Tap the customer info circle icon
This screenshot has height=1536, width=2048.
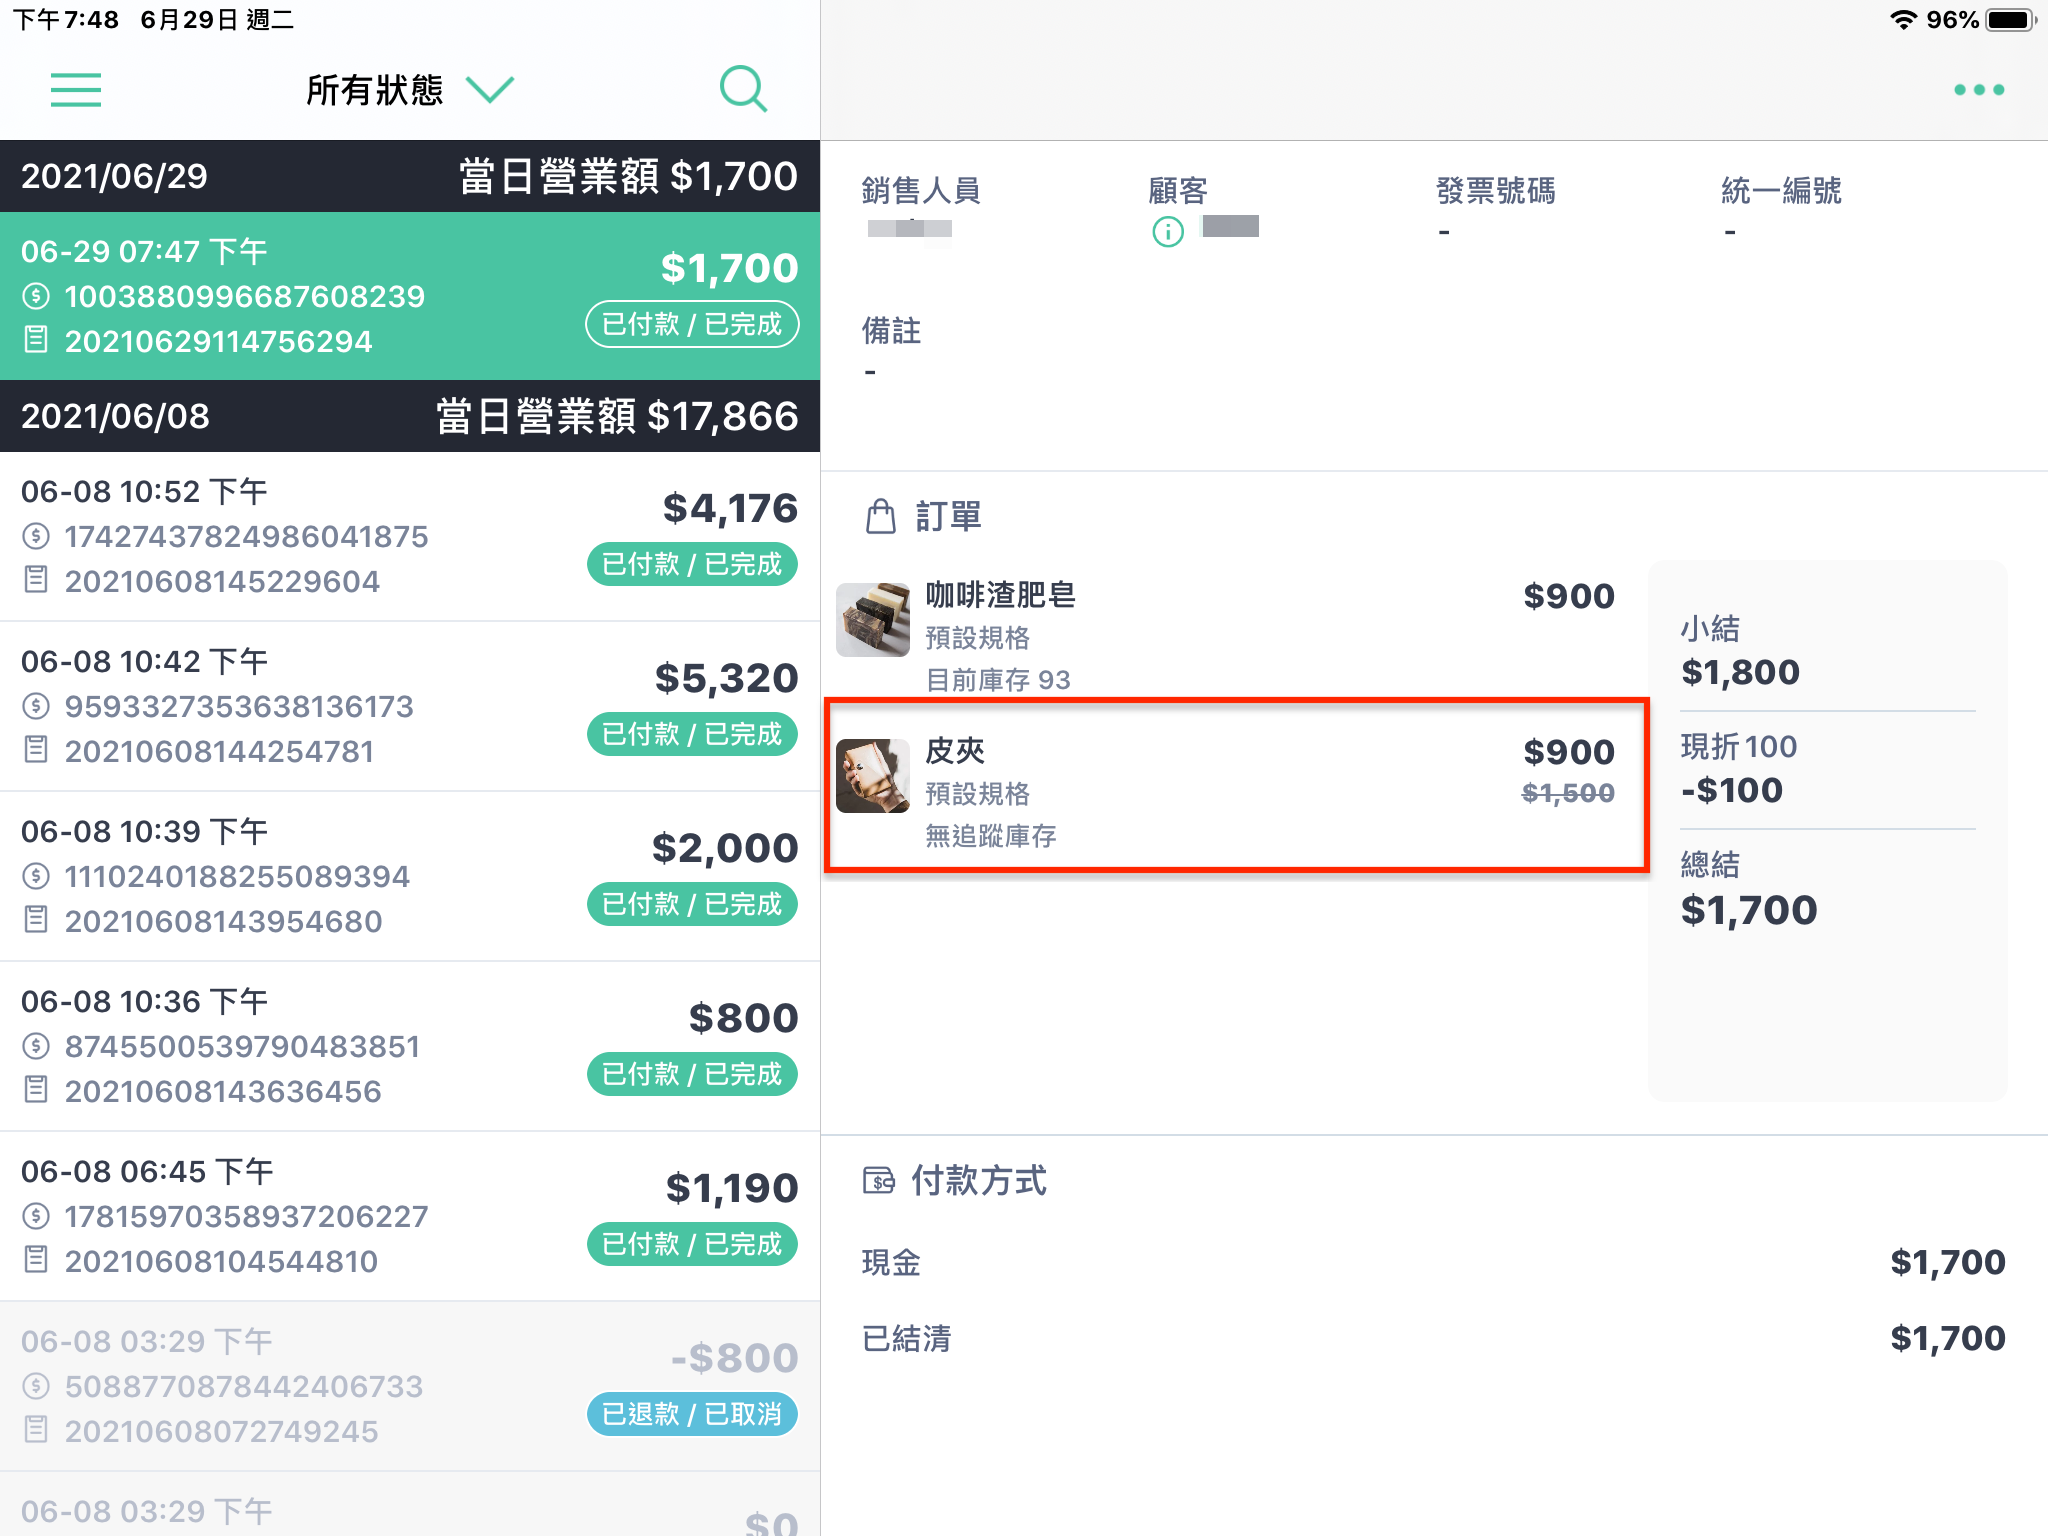1167,232
